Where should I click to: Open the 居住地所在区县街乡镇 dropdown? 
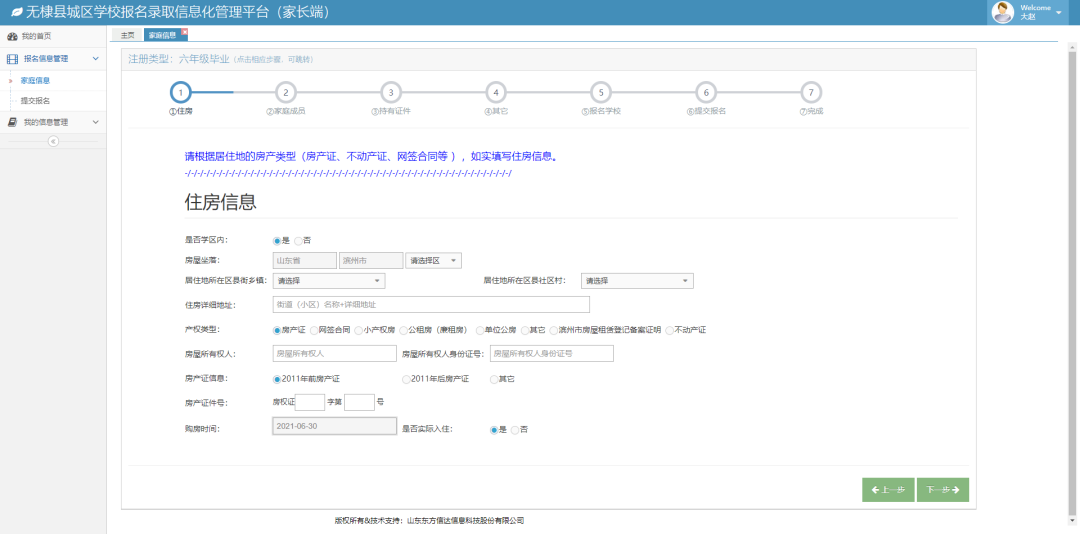(x=328, y=282)
